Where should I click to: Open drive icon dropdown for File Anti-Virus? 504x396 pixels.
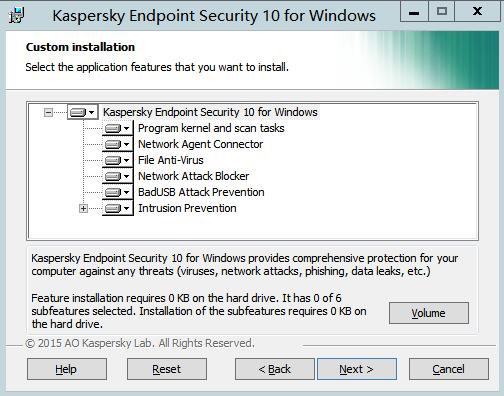click(x=117, y=160)
